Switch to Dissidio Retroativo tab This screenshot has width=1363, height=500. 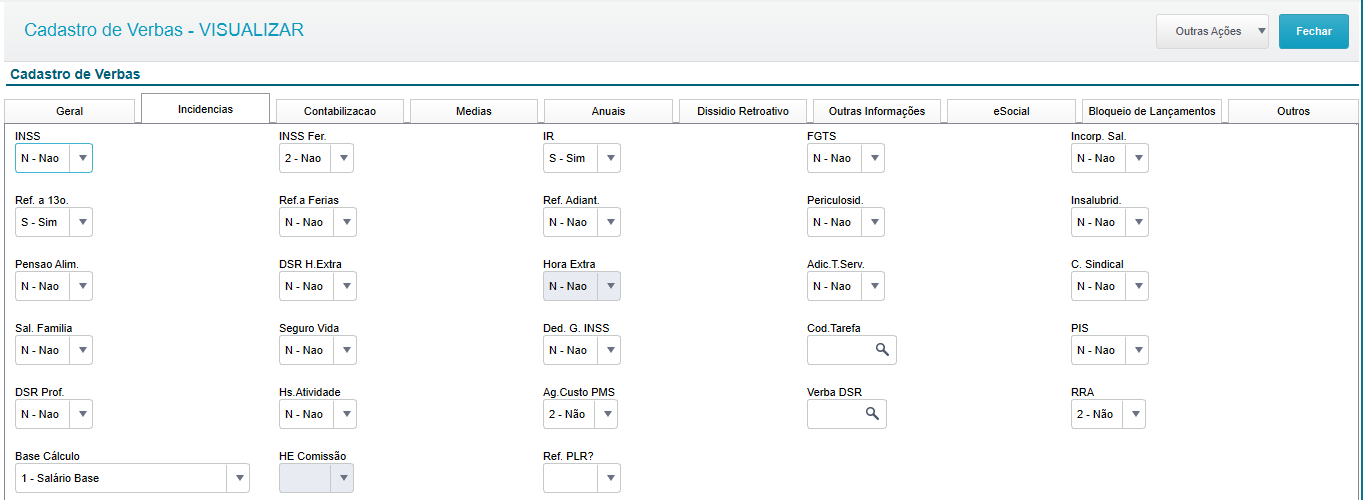coord(743,111)
